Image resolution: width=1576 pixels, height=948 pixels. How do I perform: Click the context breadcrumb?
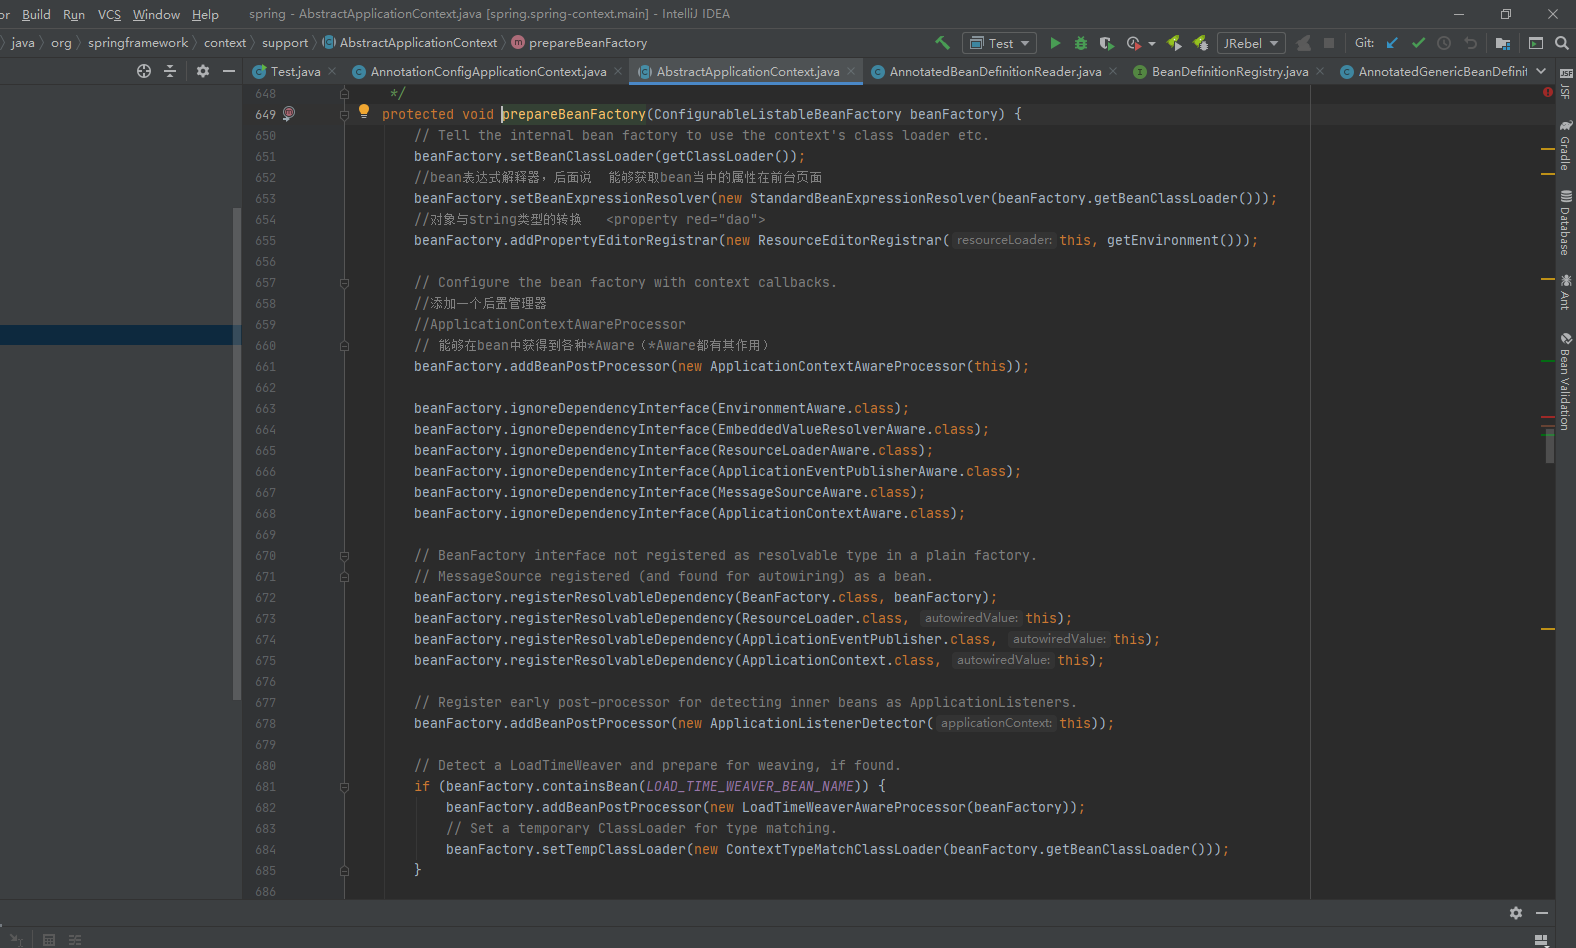(x=225, y=43)
